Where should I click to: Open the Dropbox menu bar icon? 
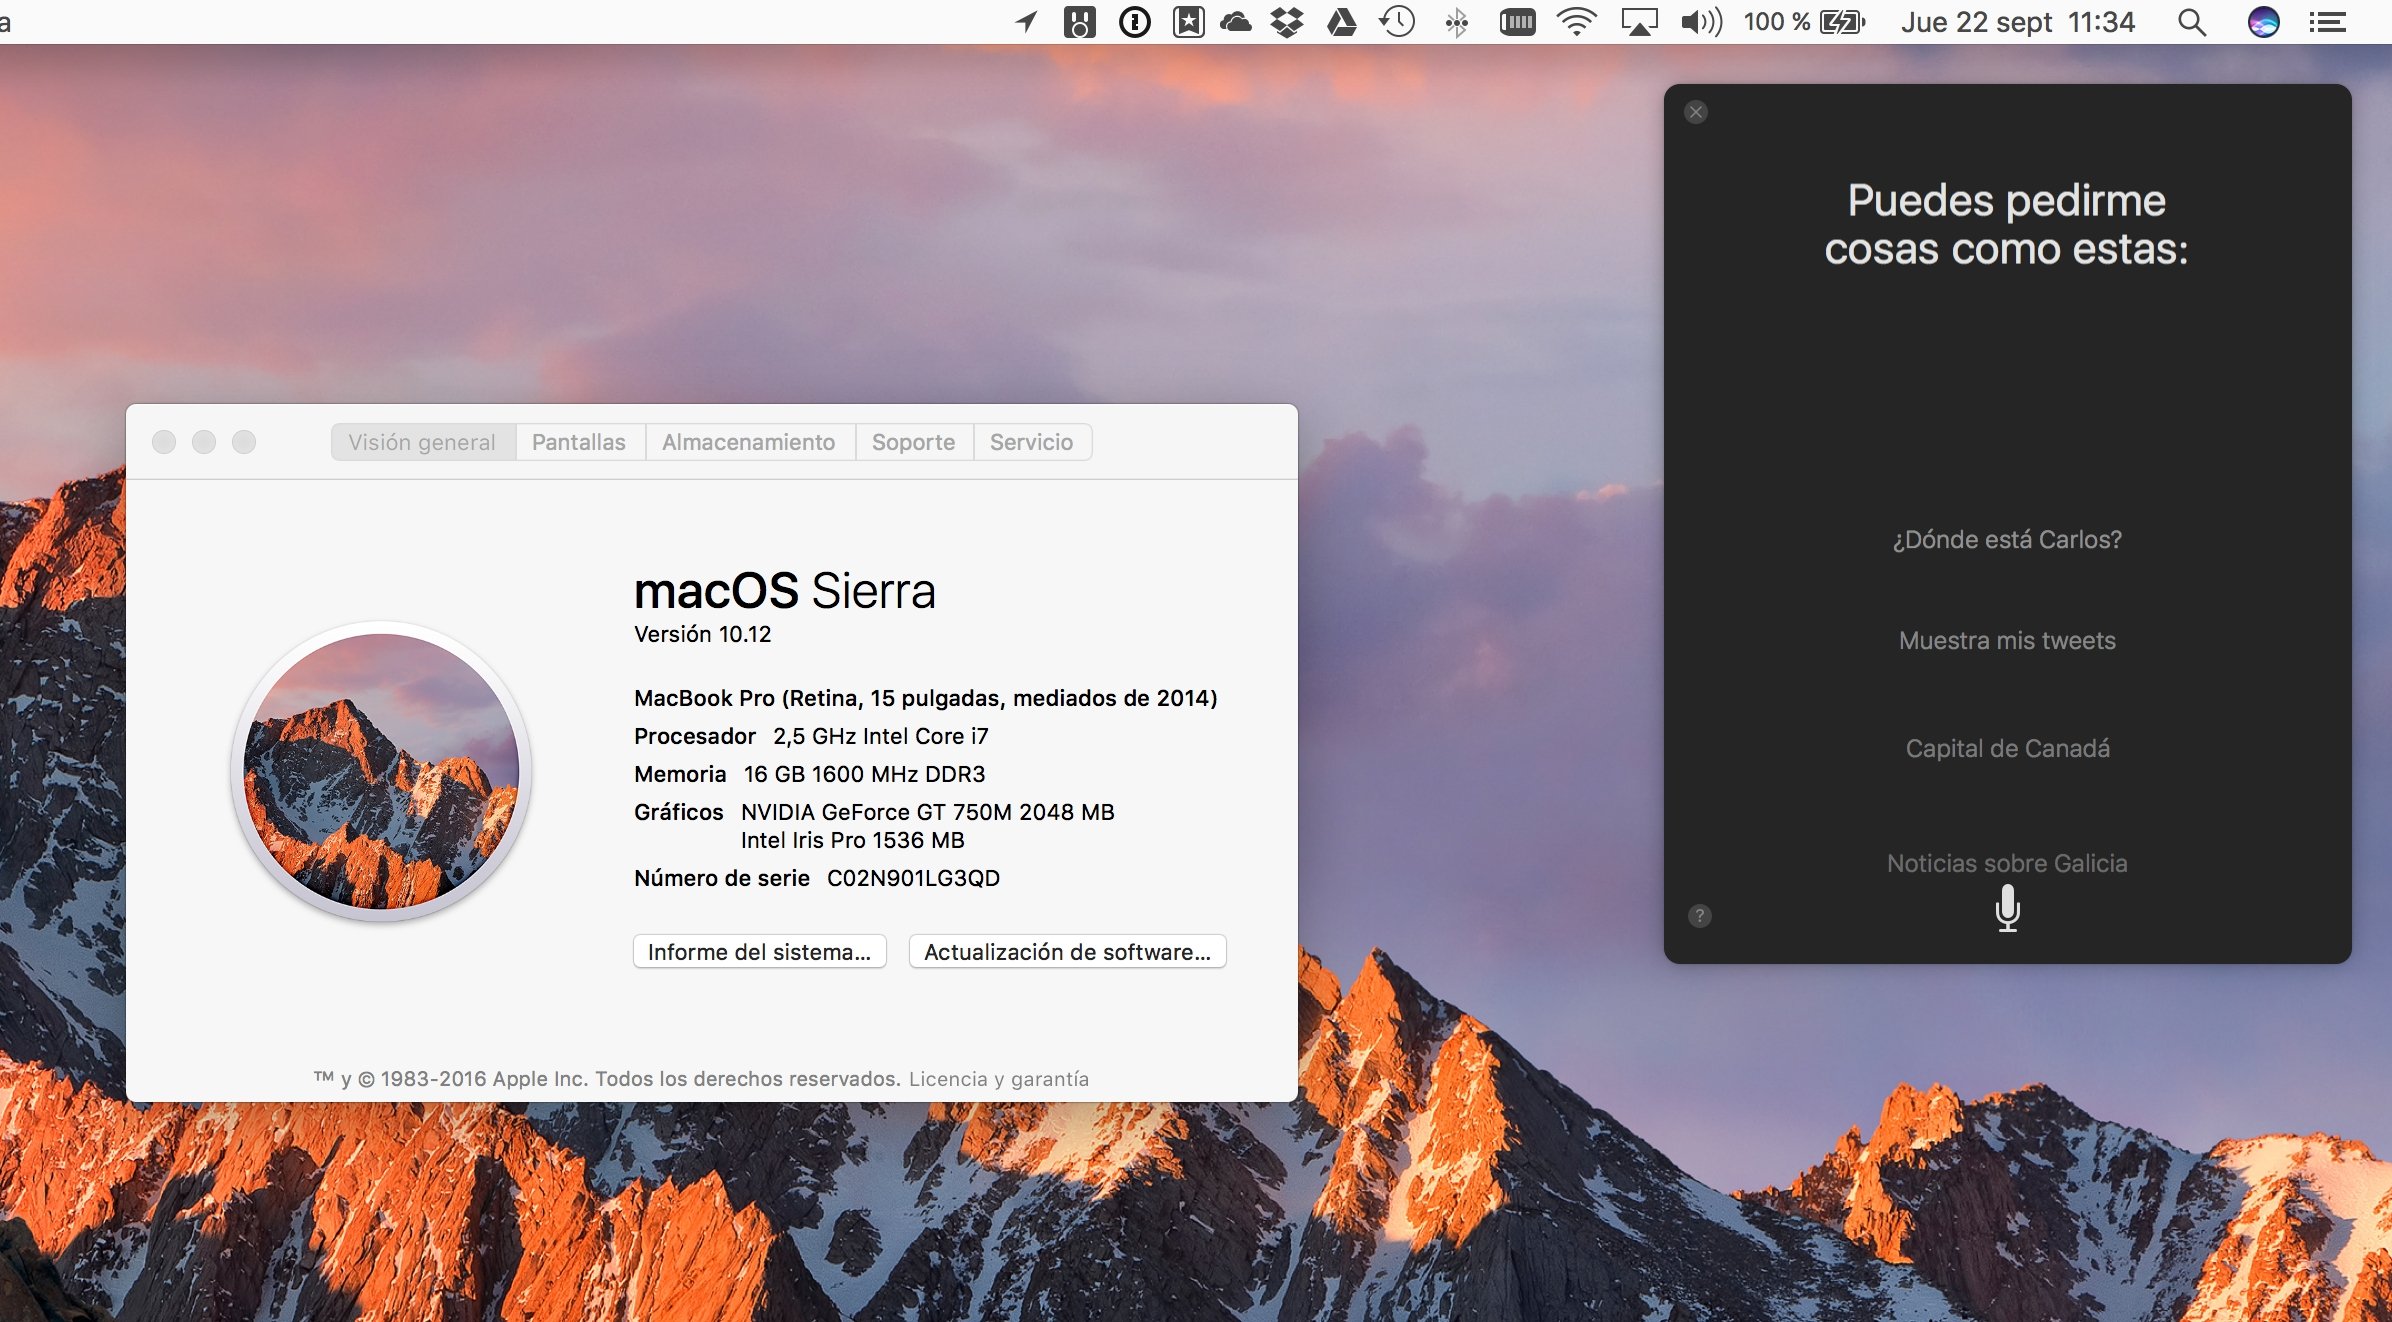pos(1288,22)
